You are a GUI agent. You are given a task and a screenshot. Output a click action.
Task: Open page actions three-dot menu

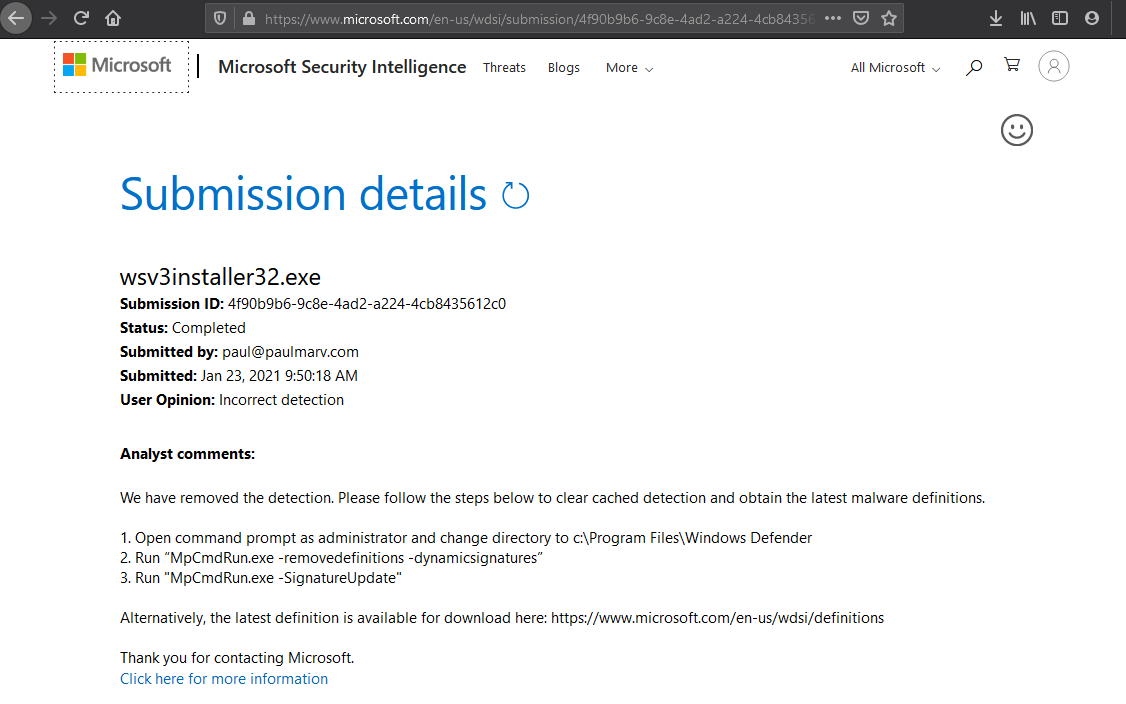833,18
